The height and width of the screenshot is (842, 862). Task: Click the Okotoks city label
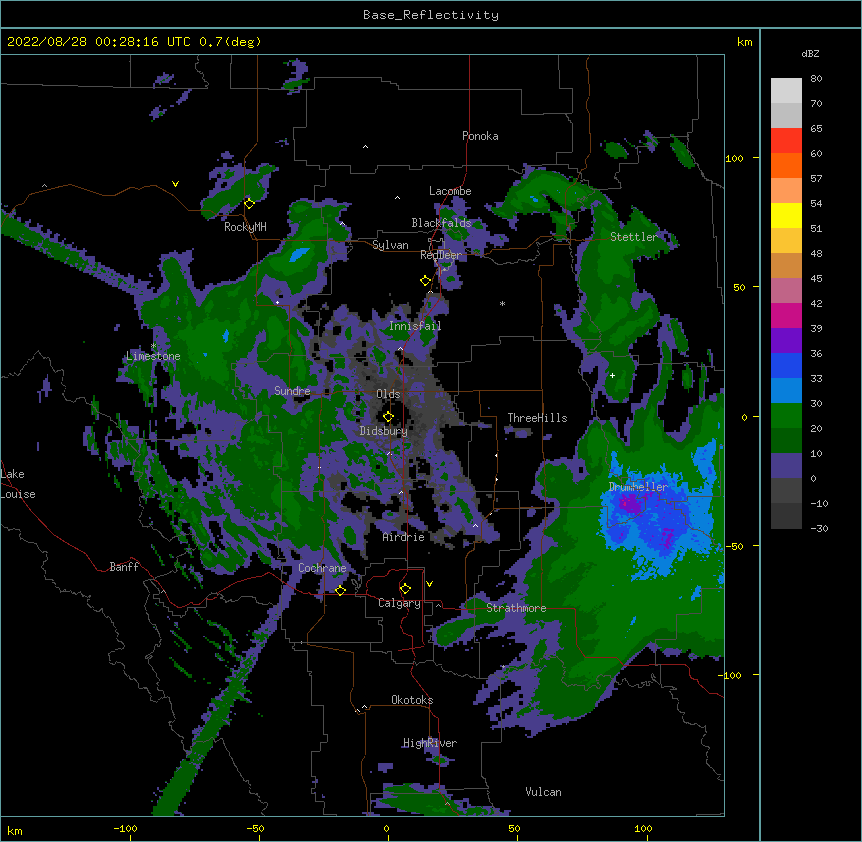coord(412,700)
